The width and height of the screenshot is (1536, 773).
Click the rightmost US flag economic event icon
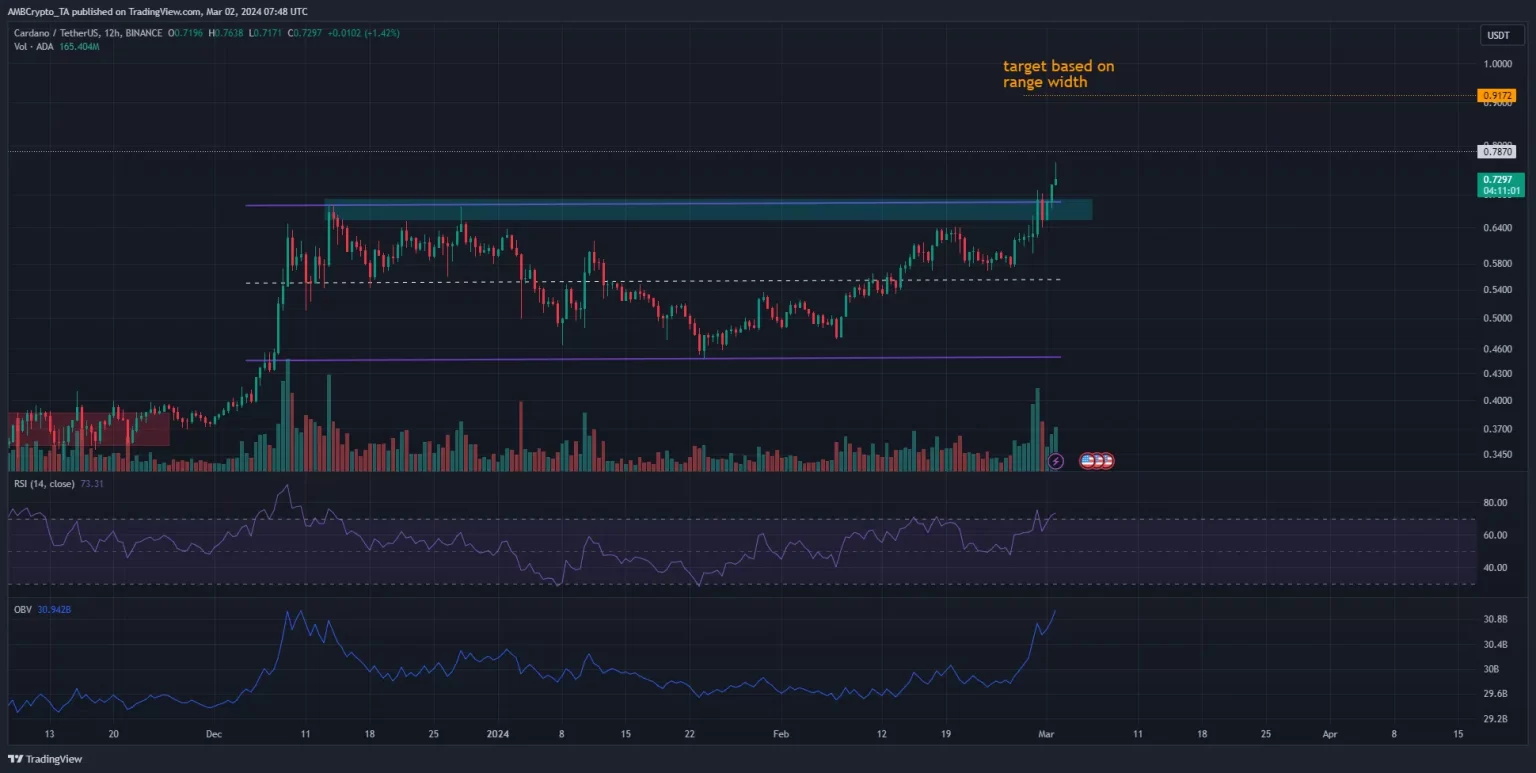(1107, 461)
